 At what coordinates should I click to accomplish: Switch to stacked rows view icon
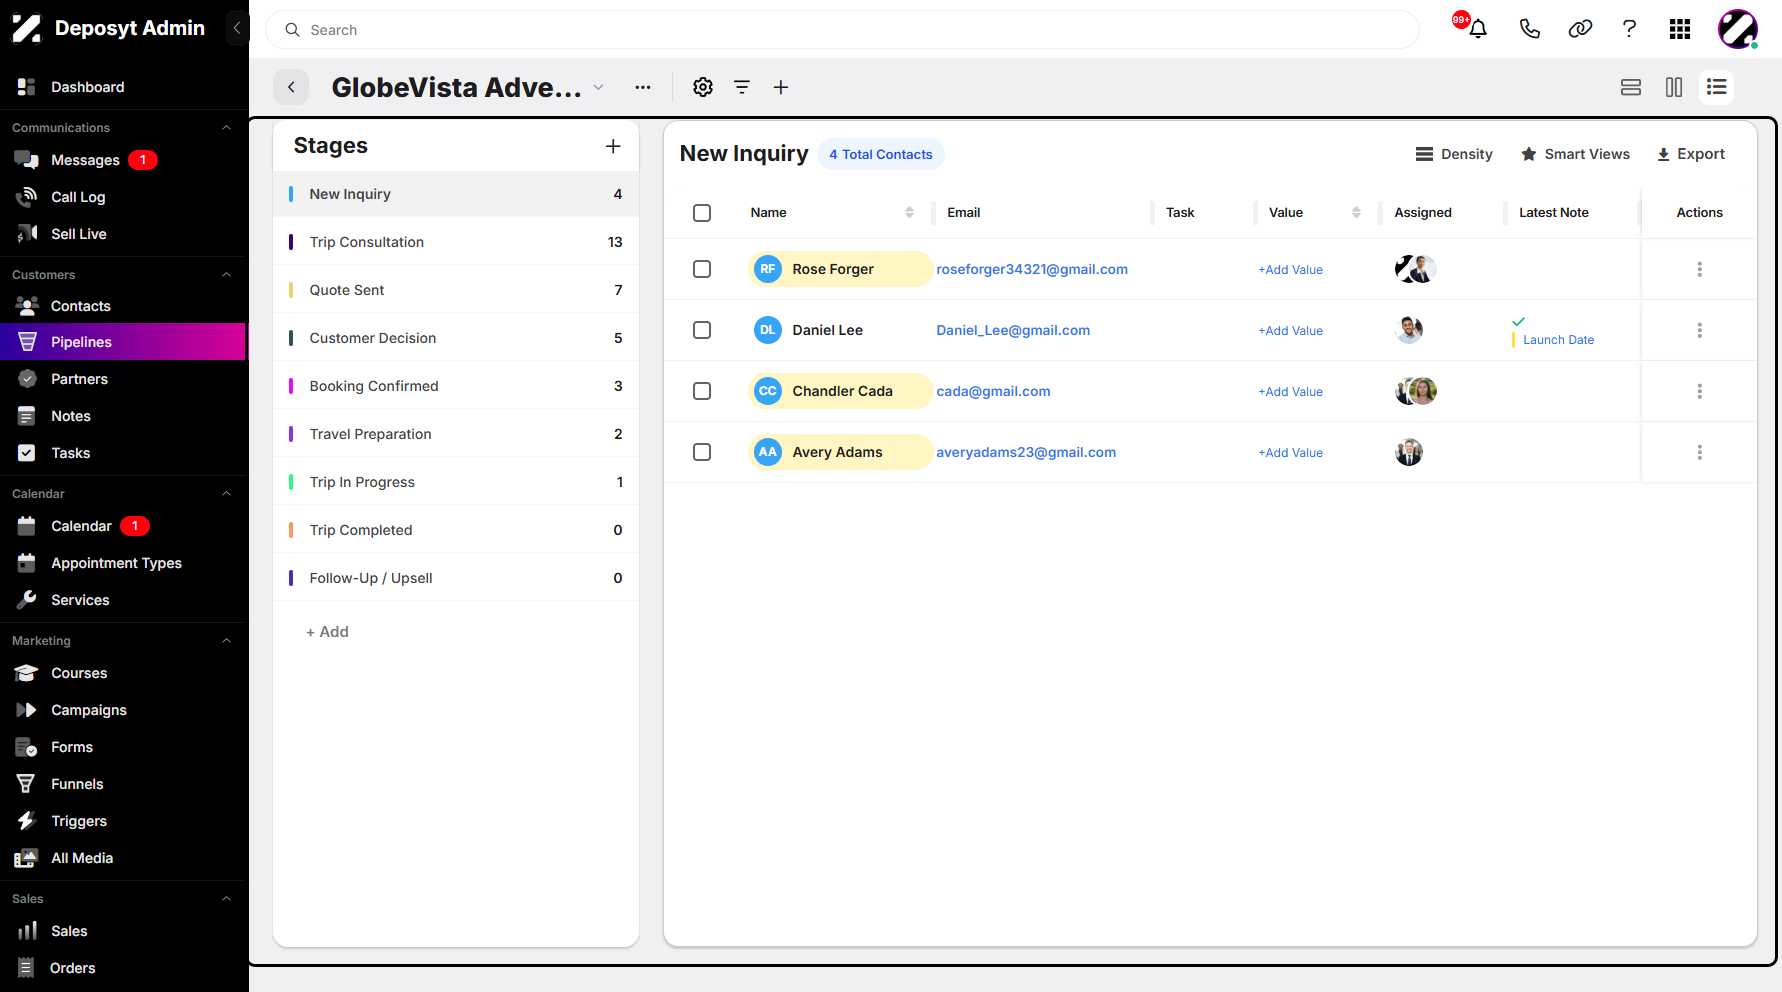[x=1631, y=87]
